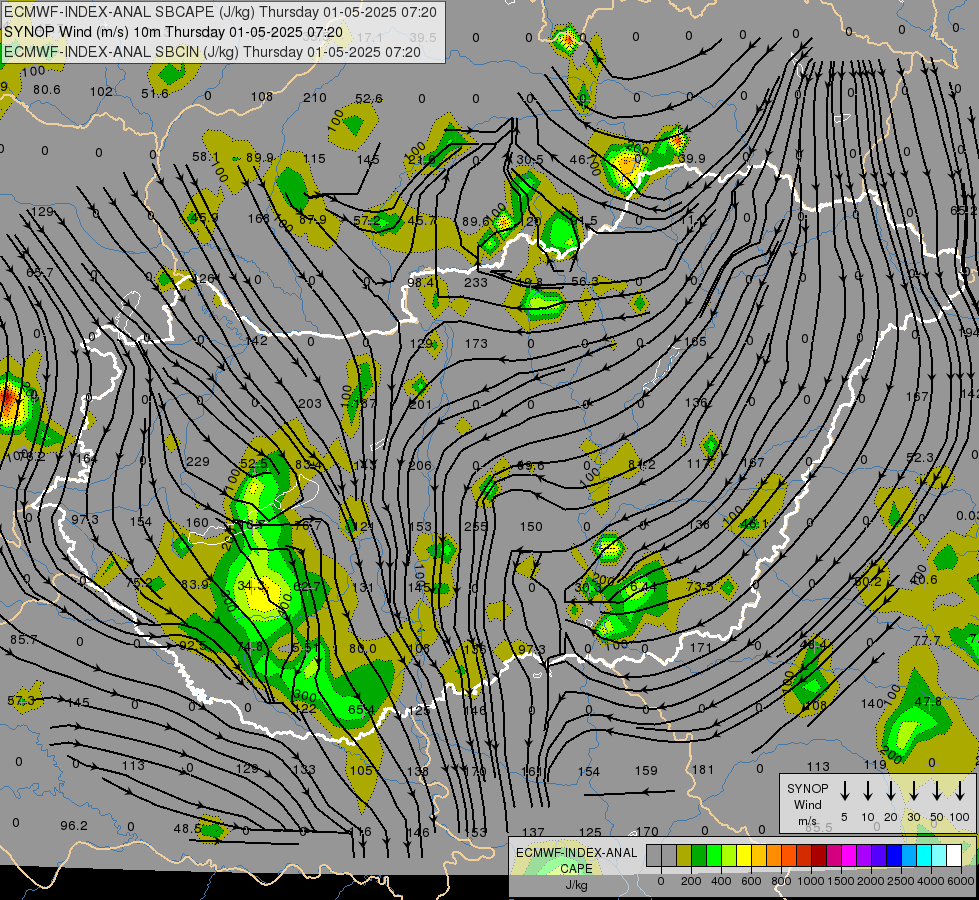Click the map value '105'
Viewport: 979px width, 900px height.
tap(361, 771)
